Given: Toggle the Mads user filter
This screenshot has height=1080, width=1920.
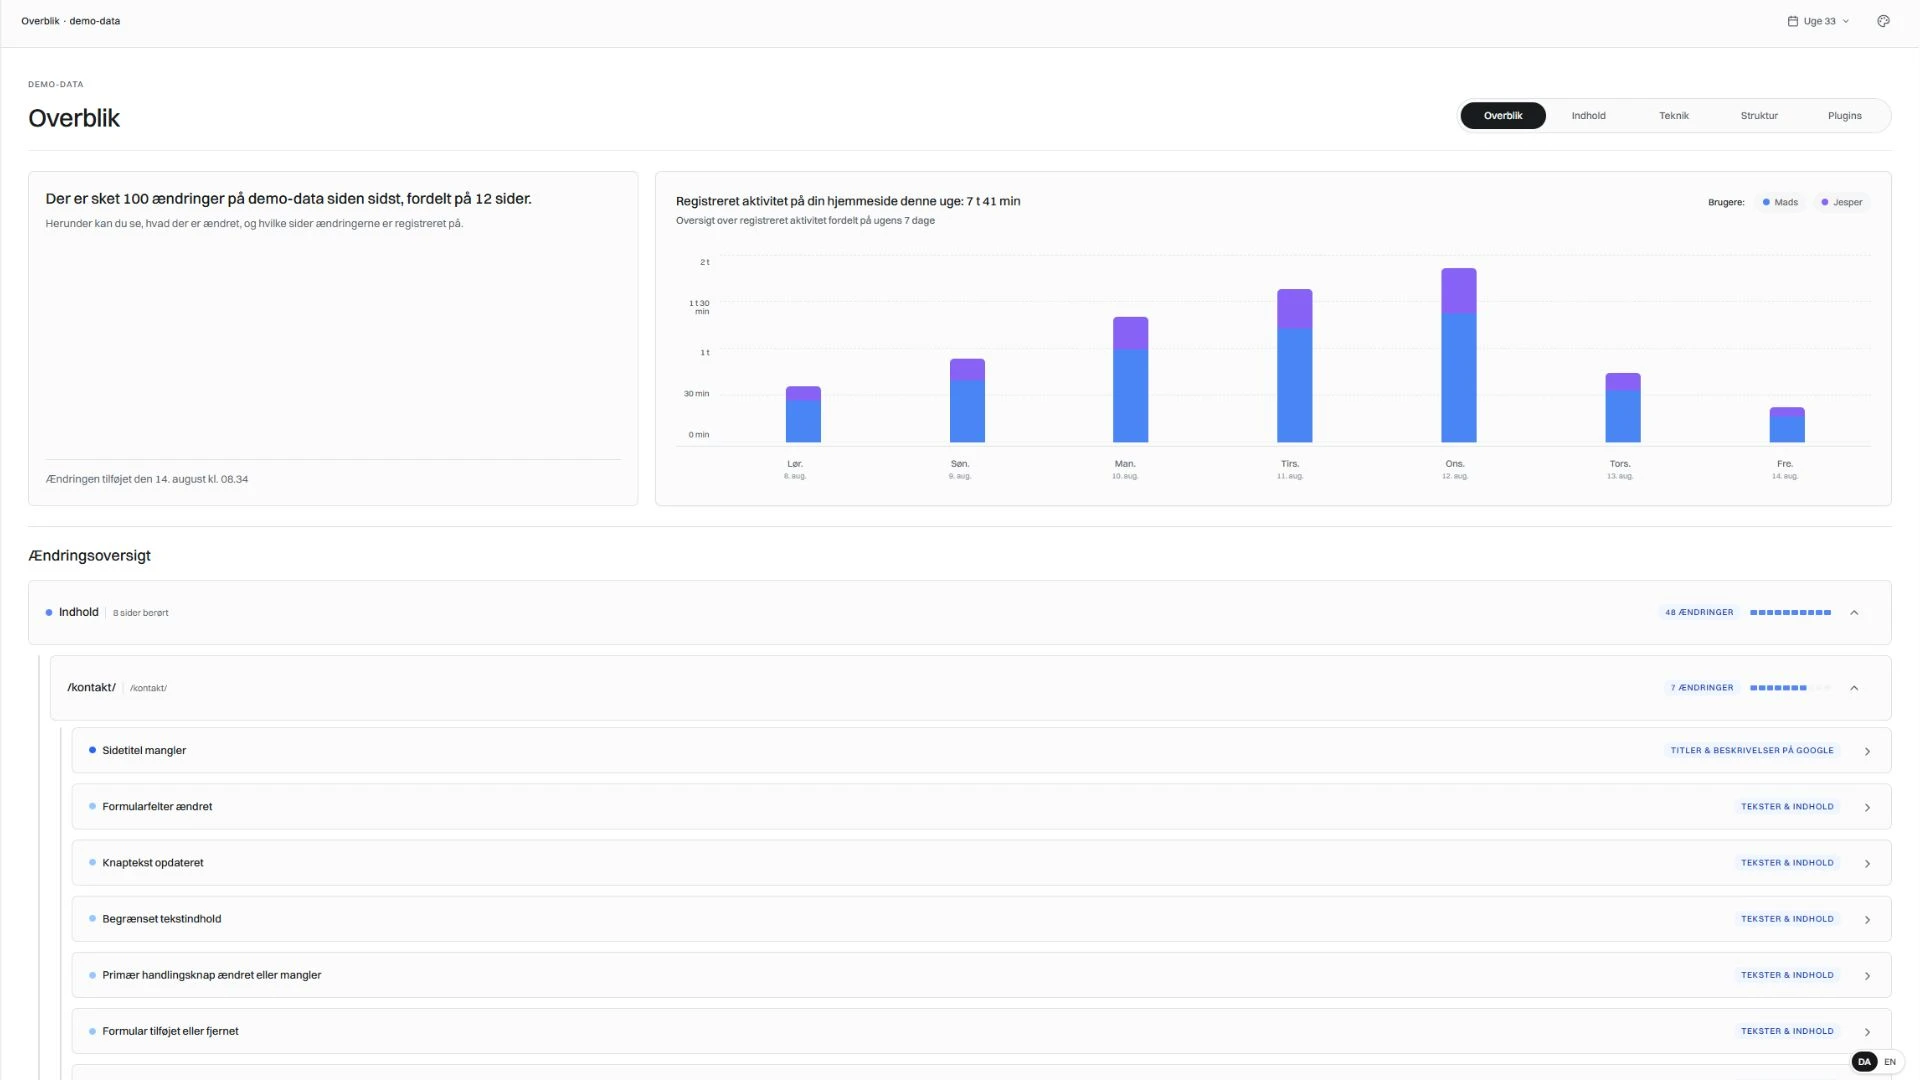Looking at the screenshot, I should click(x=1780, y=202).
